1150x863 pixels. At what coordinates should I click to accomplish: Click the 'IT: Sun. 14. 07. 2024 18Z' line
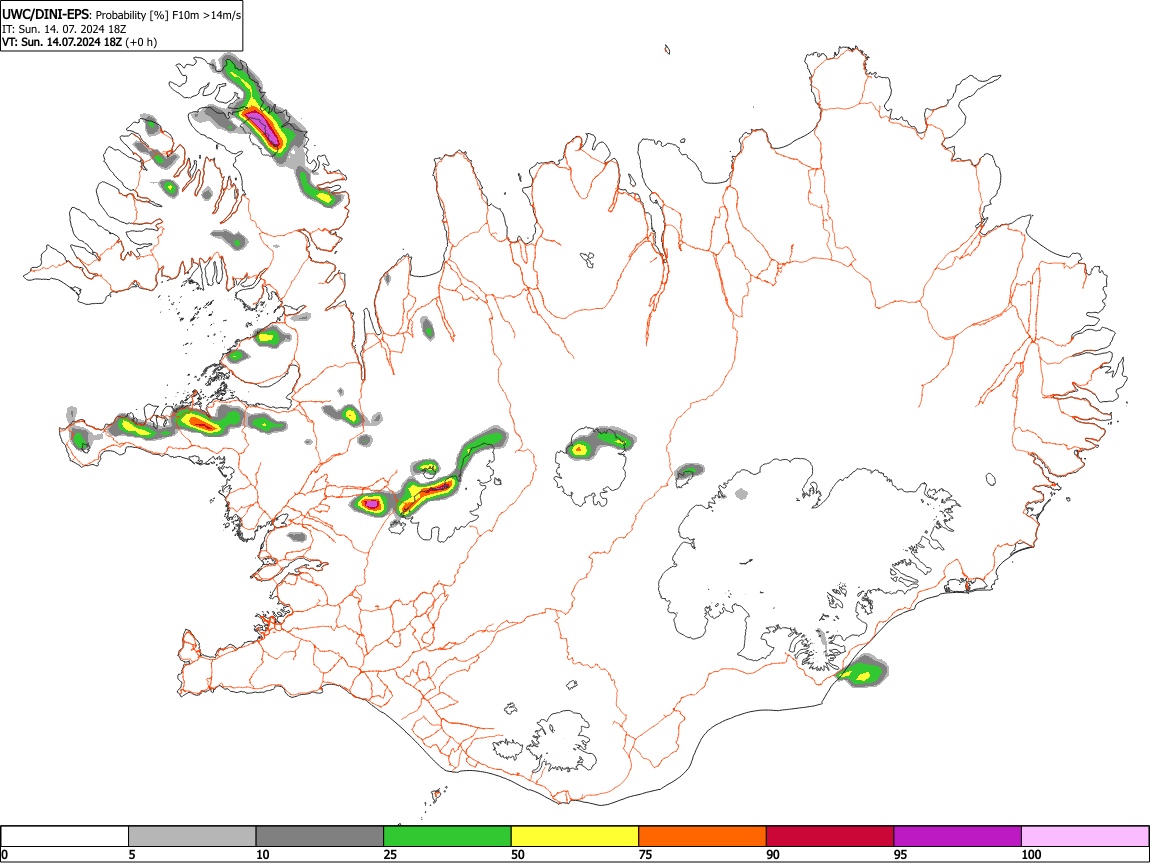coord(64,29)
